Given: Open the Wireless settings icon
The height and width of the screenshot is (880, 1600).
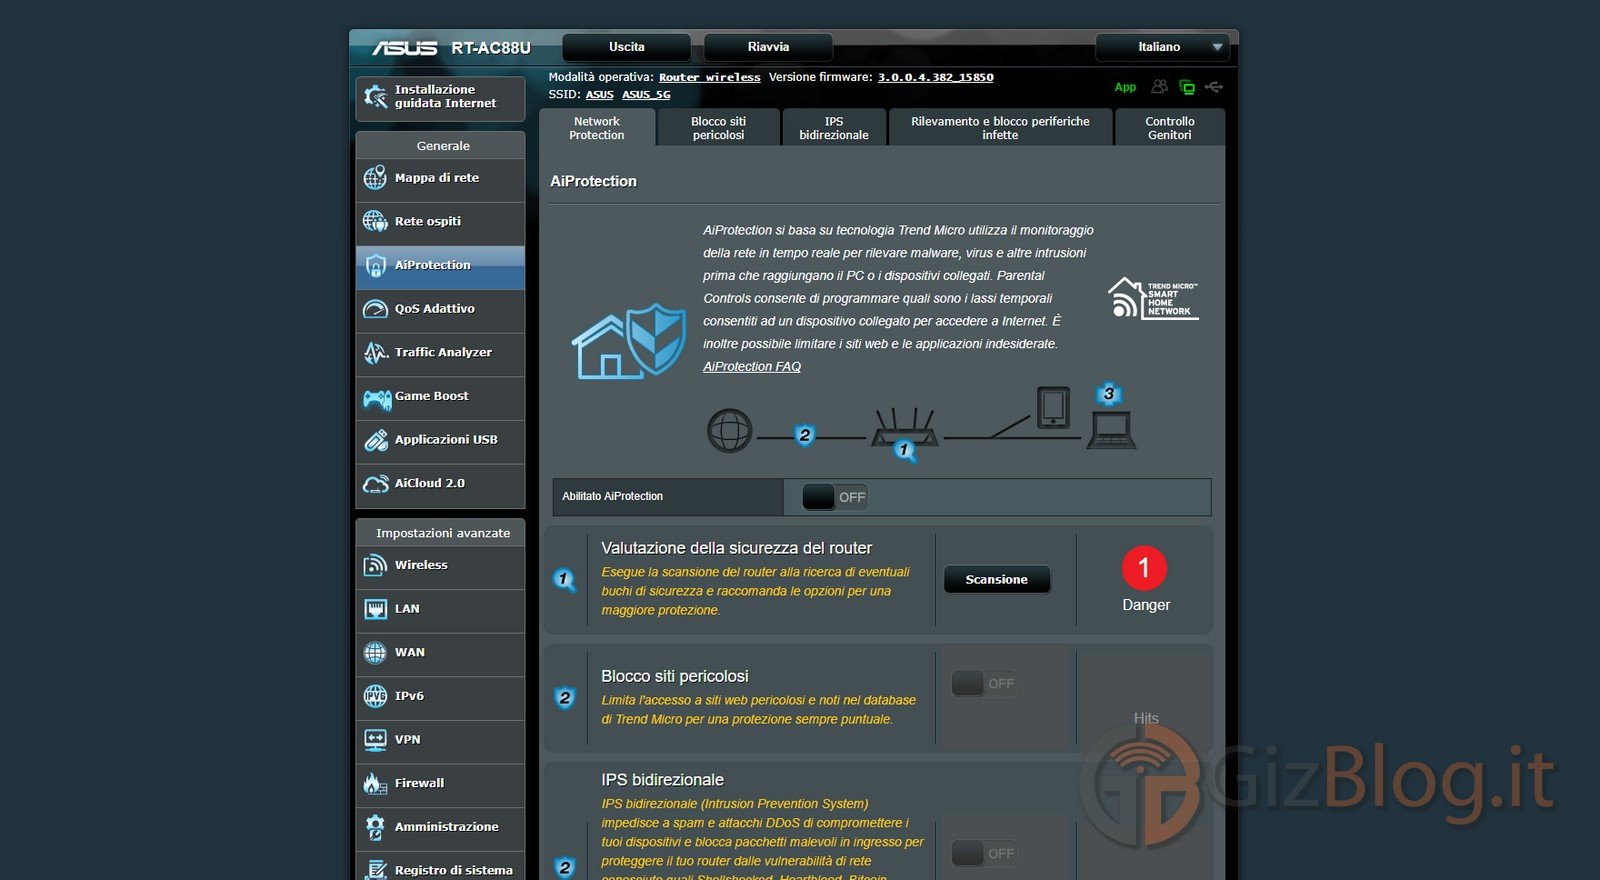Looking at the screenshot, I should point(375,566).
